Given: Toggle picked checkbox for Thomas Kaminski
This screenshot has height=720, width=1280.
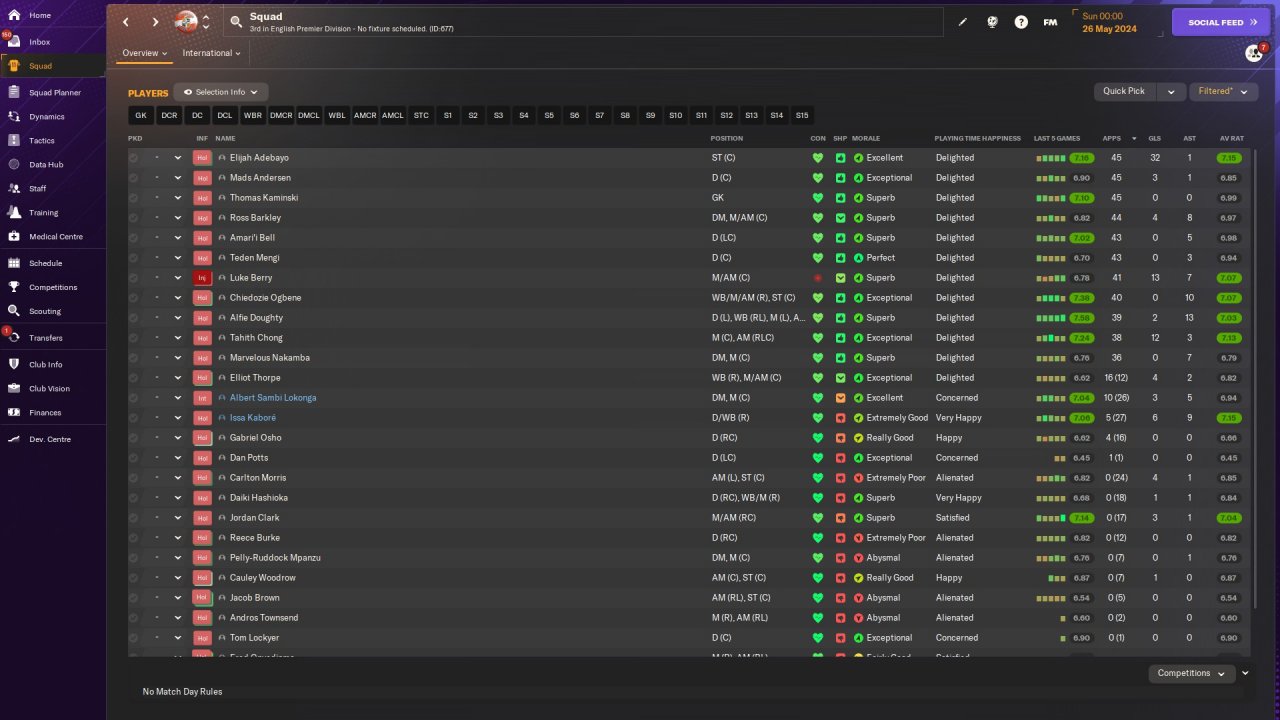Looking at the screenshot, I should click(134, 198).
